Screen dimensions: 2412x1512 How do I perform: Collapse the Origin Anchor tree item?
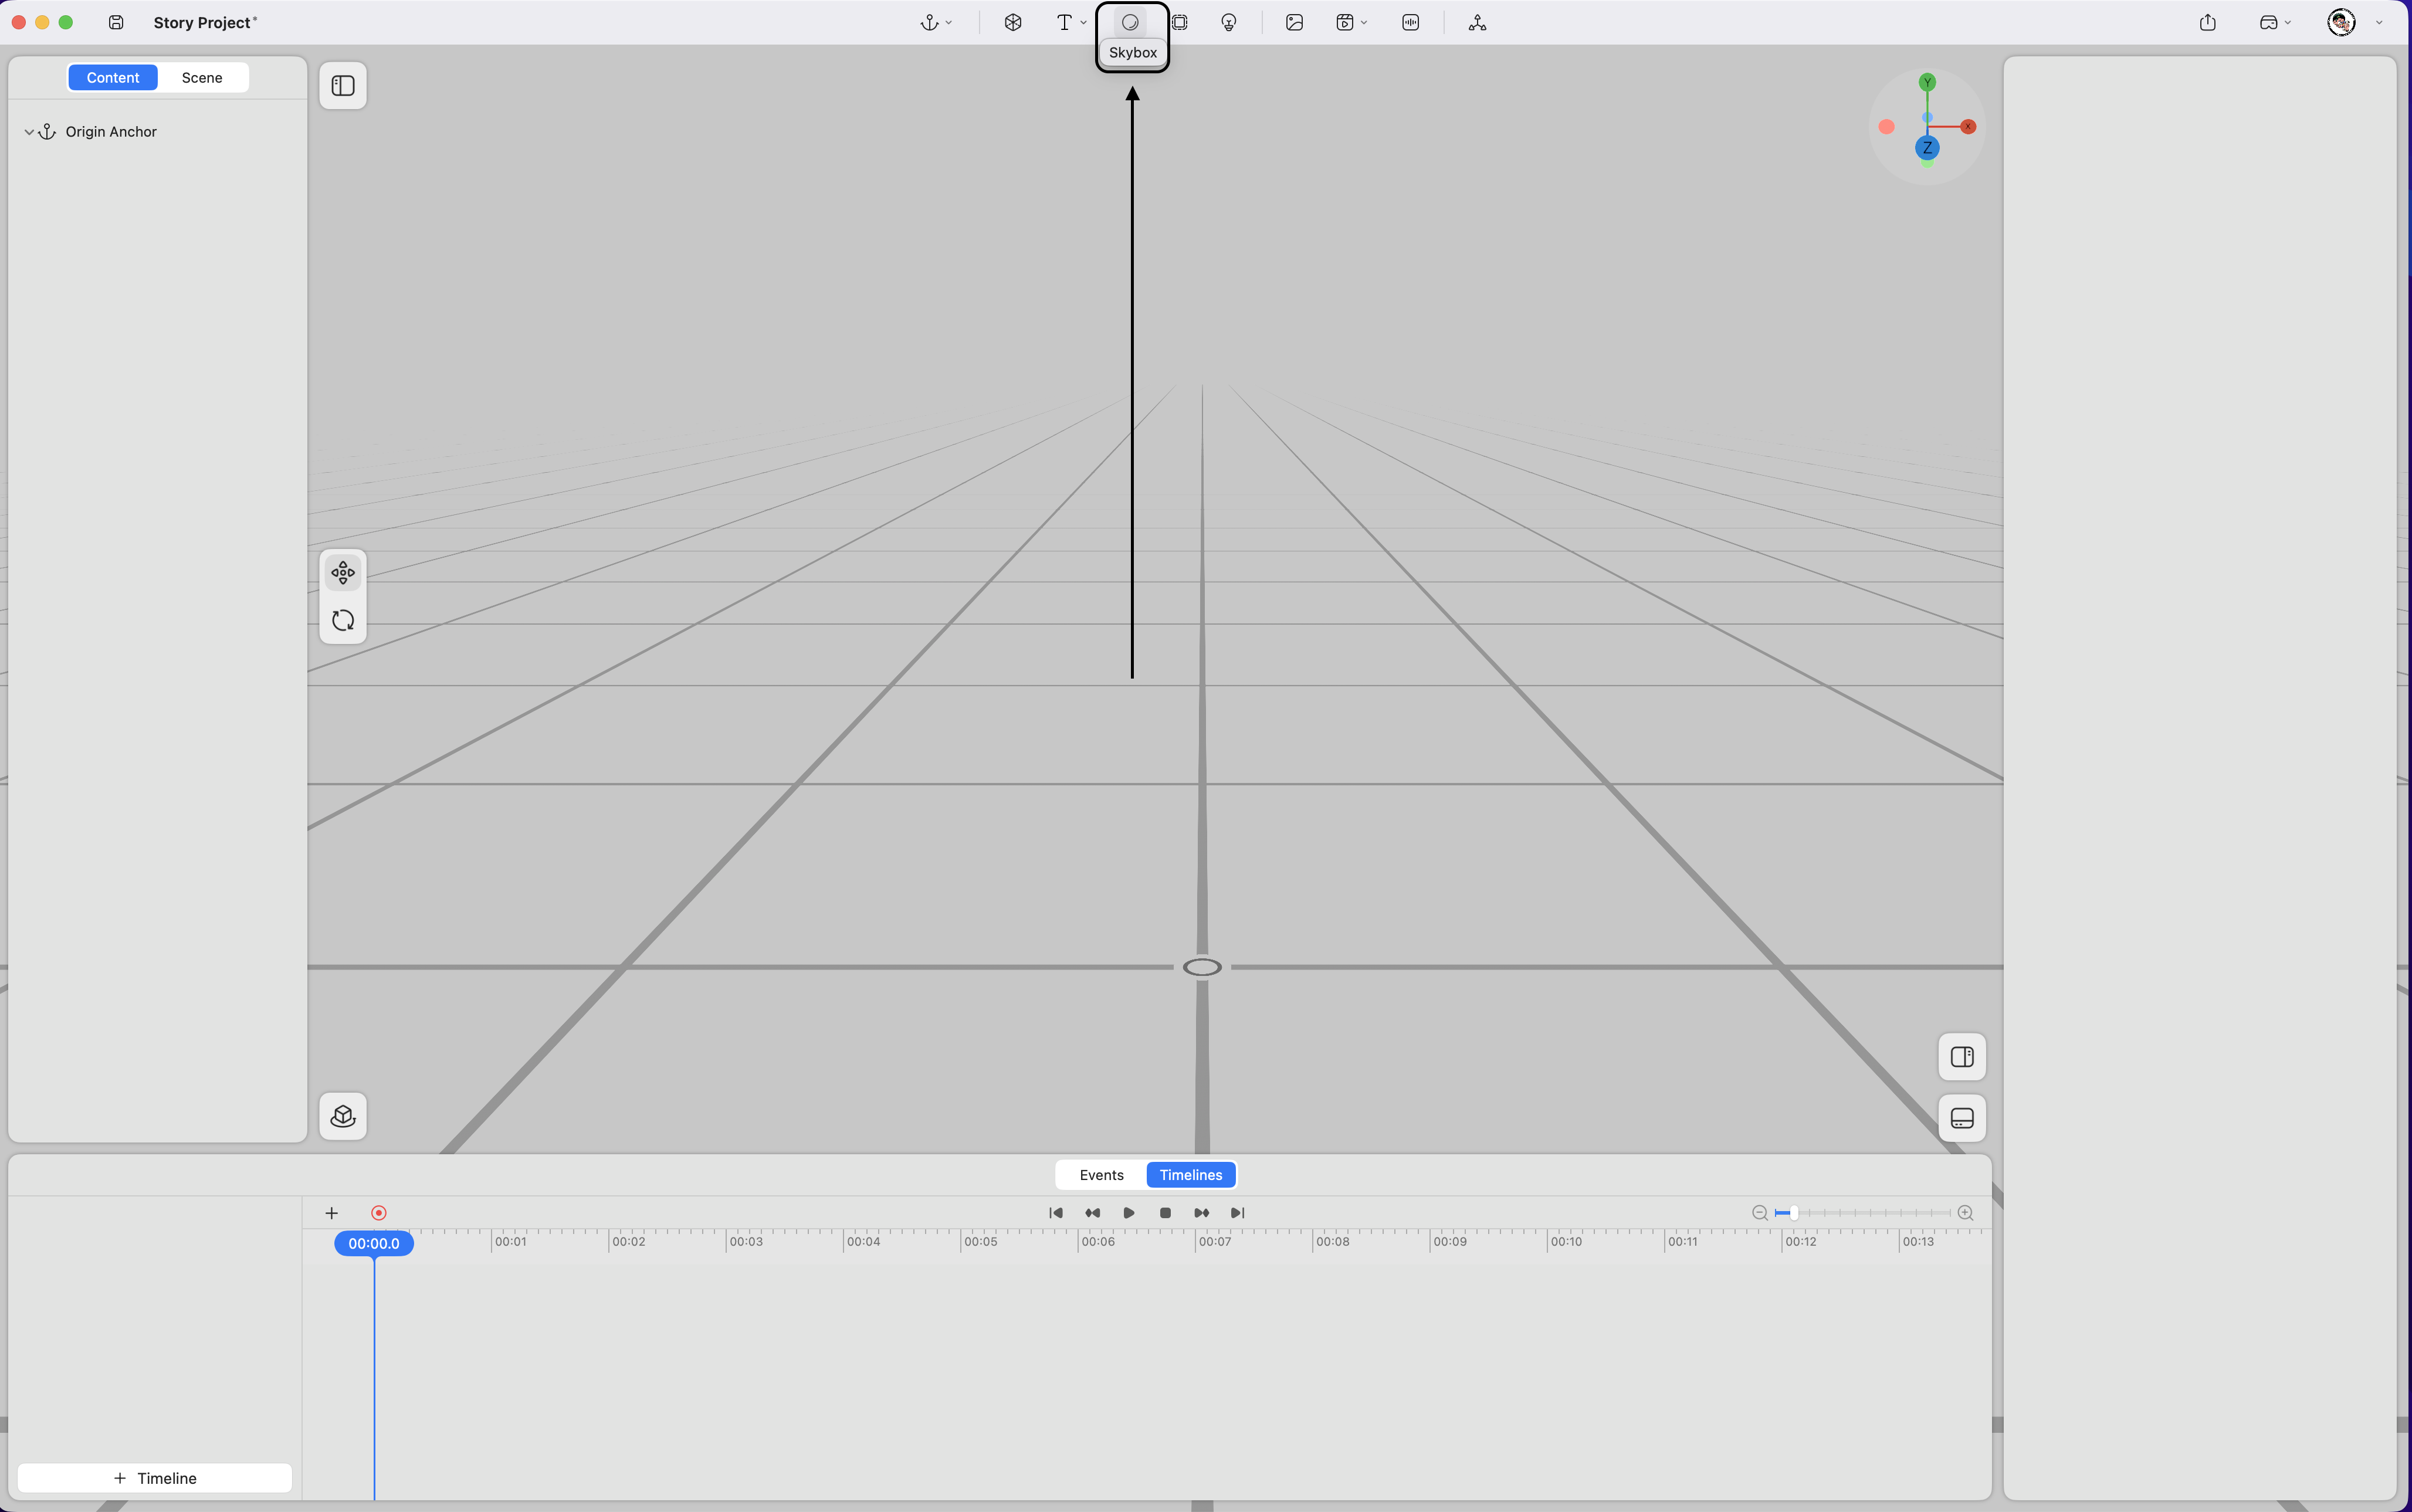tap(29, 132)
